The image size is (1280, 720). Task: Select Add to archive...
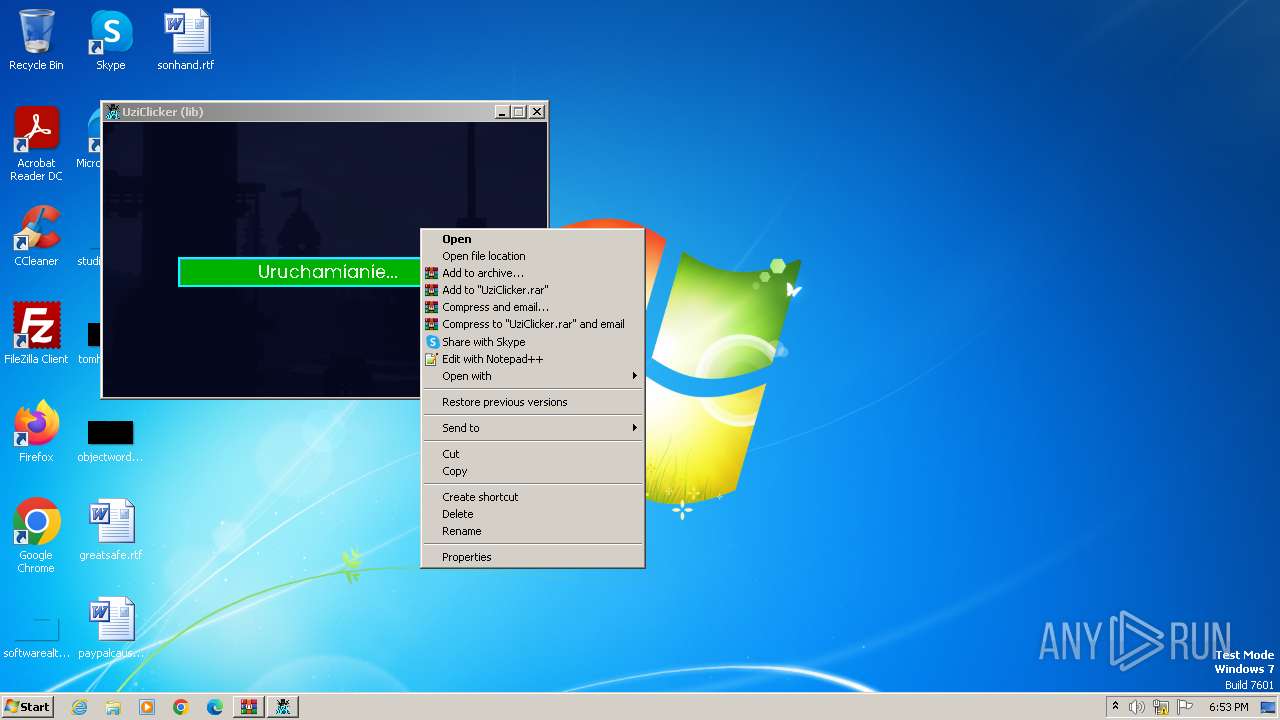click(533, 273)
